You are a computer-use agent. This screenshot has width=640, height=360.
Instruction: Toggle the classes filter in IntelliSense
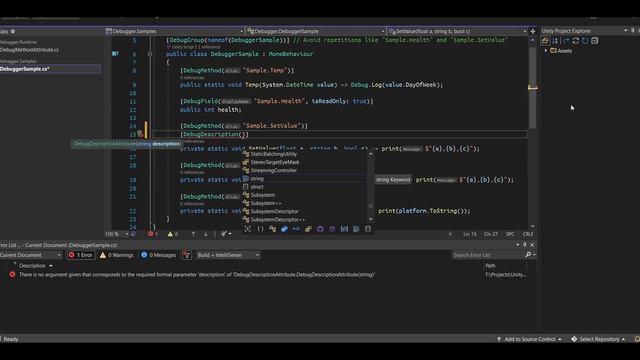pyautogui.click(x=272, y=229)
